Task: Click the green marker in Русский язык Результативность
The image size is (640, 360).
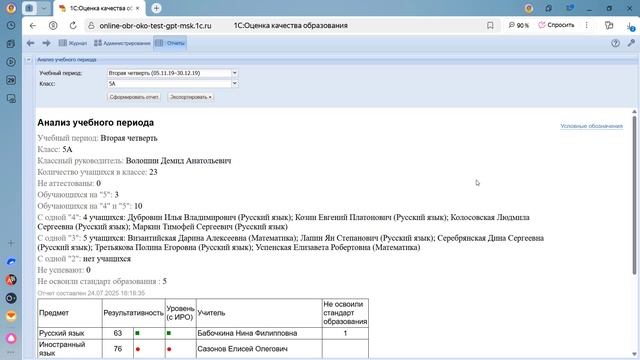Action: pos(138,333)
